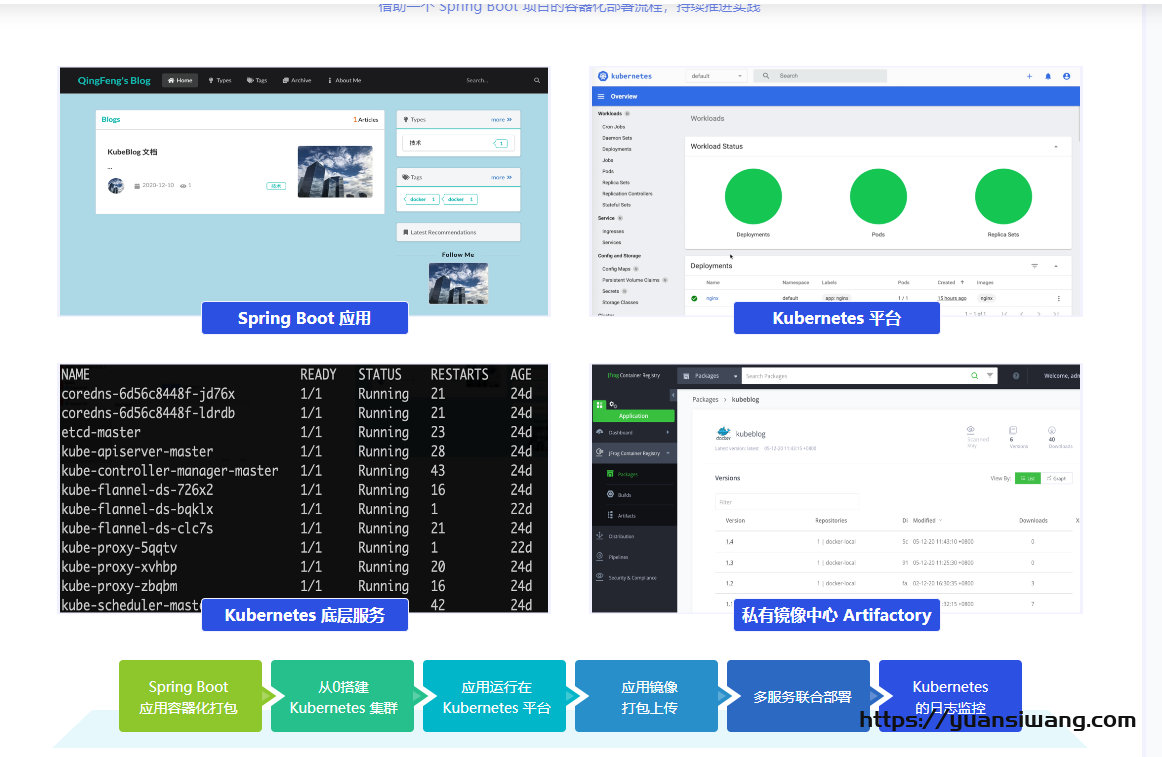Select the Application grid icon in Artifactory sidebar

[x=600, y=405]
